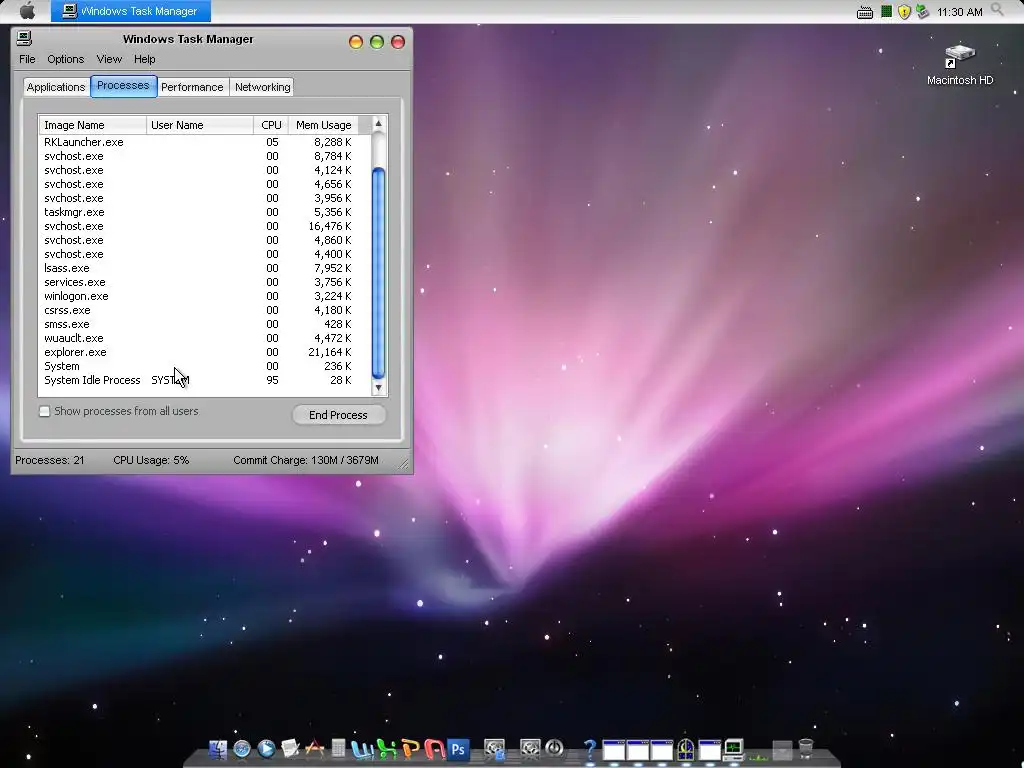Click the Processes: 21 status text

pos(50,460)
